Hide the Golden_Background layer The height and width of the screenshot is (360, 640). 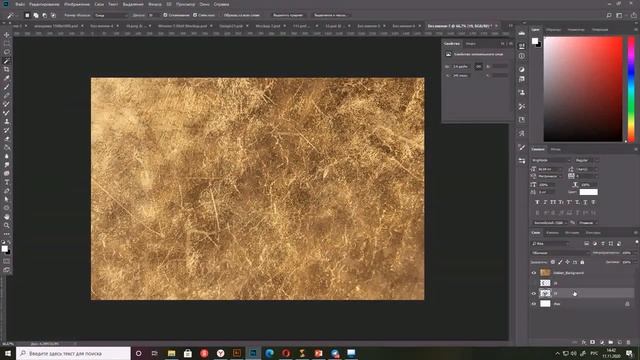[534, 273]
